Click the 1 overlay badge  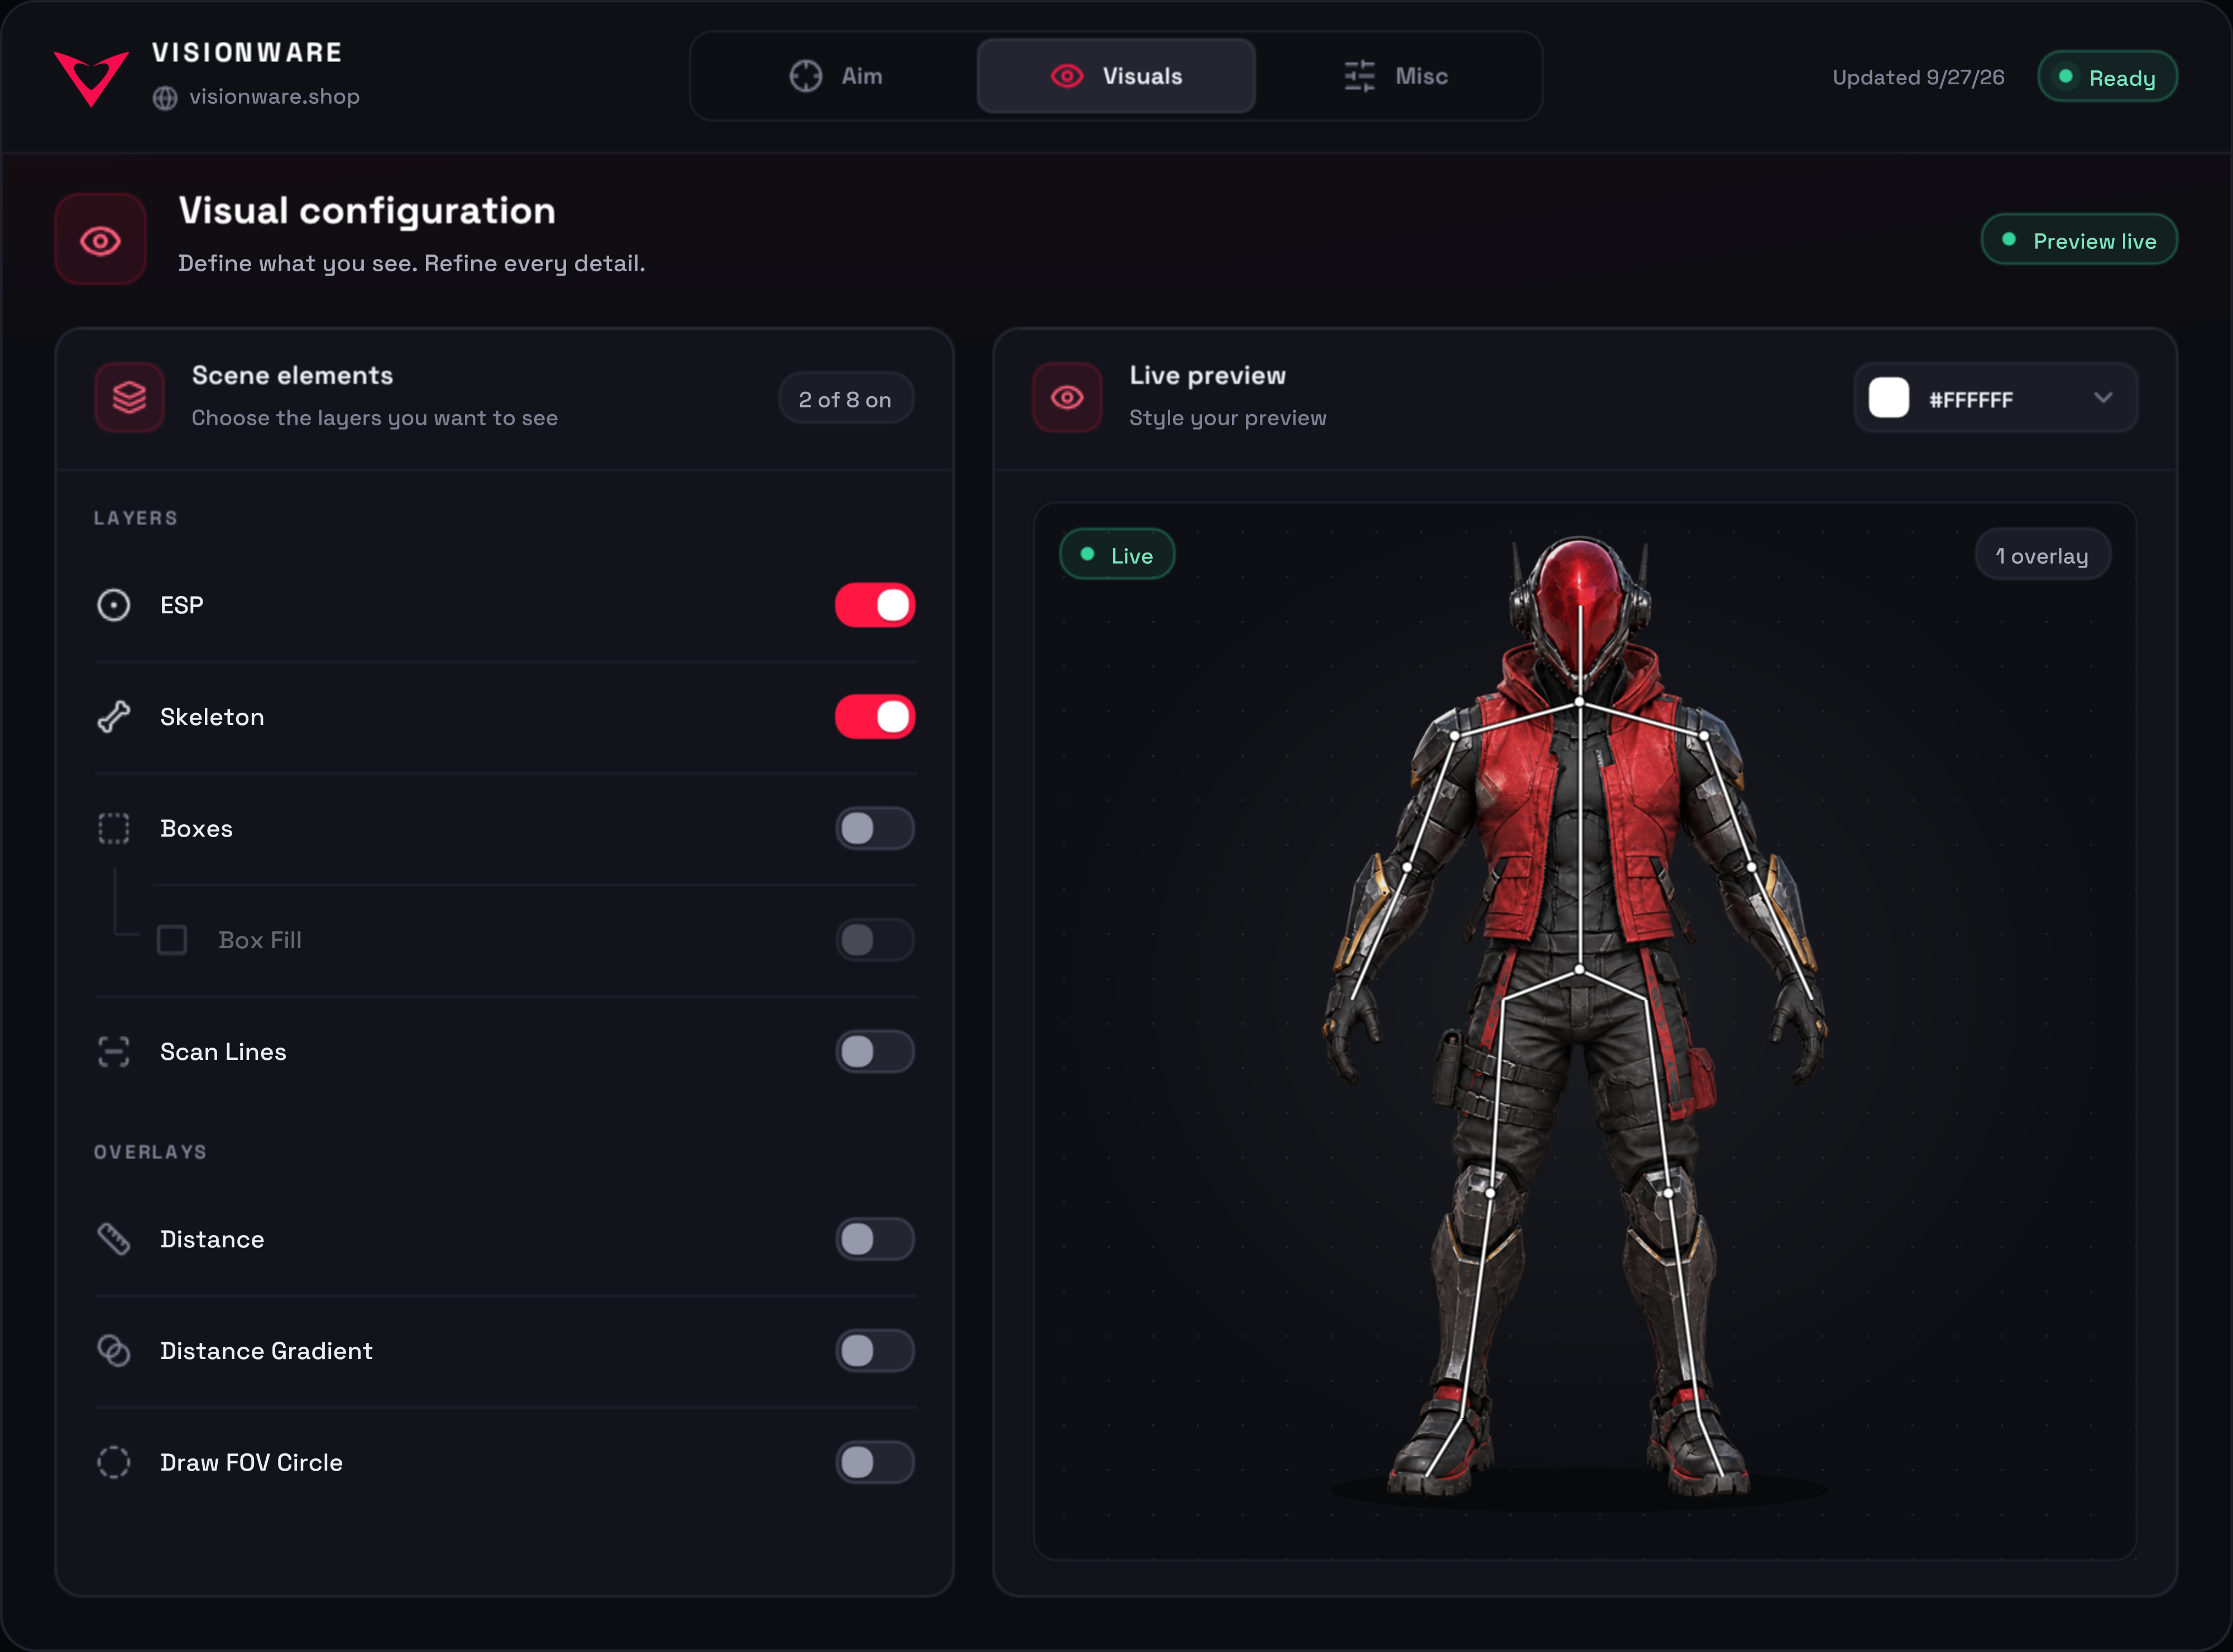tap(2042, 555)
